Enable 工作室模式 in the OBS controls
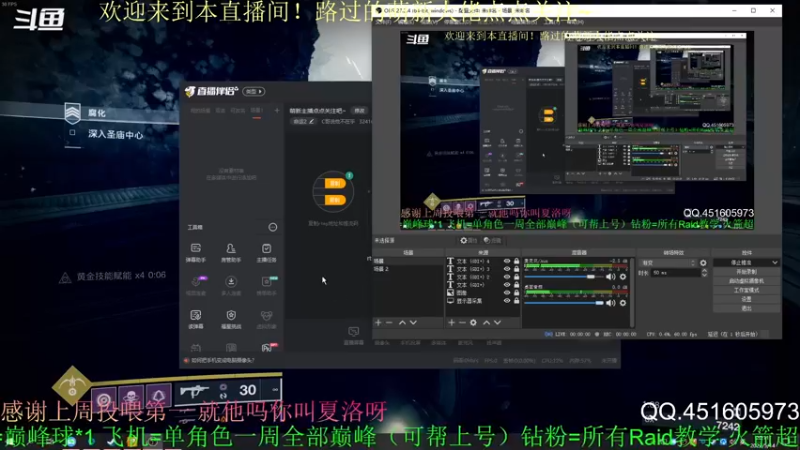 point(746,290)
